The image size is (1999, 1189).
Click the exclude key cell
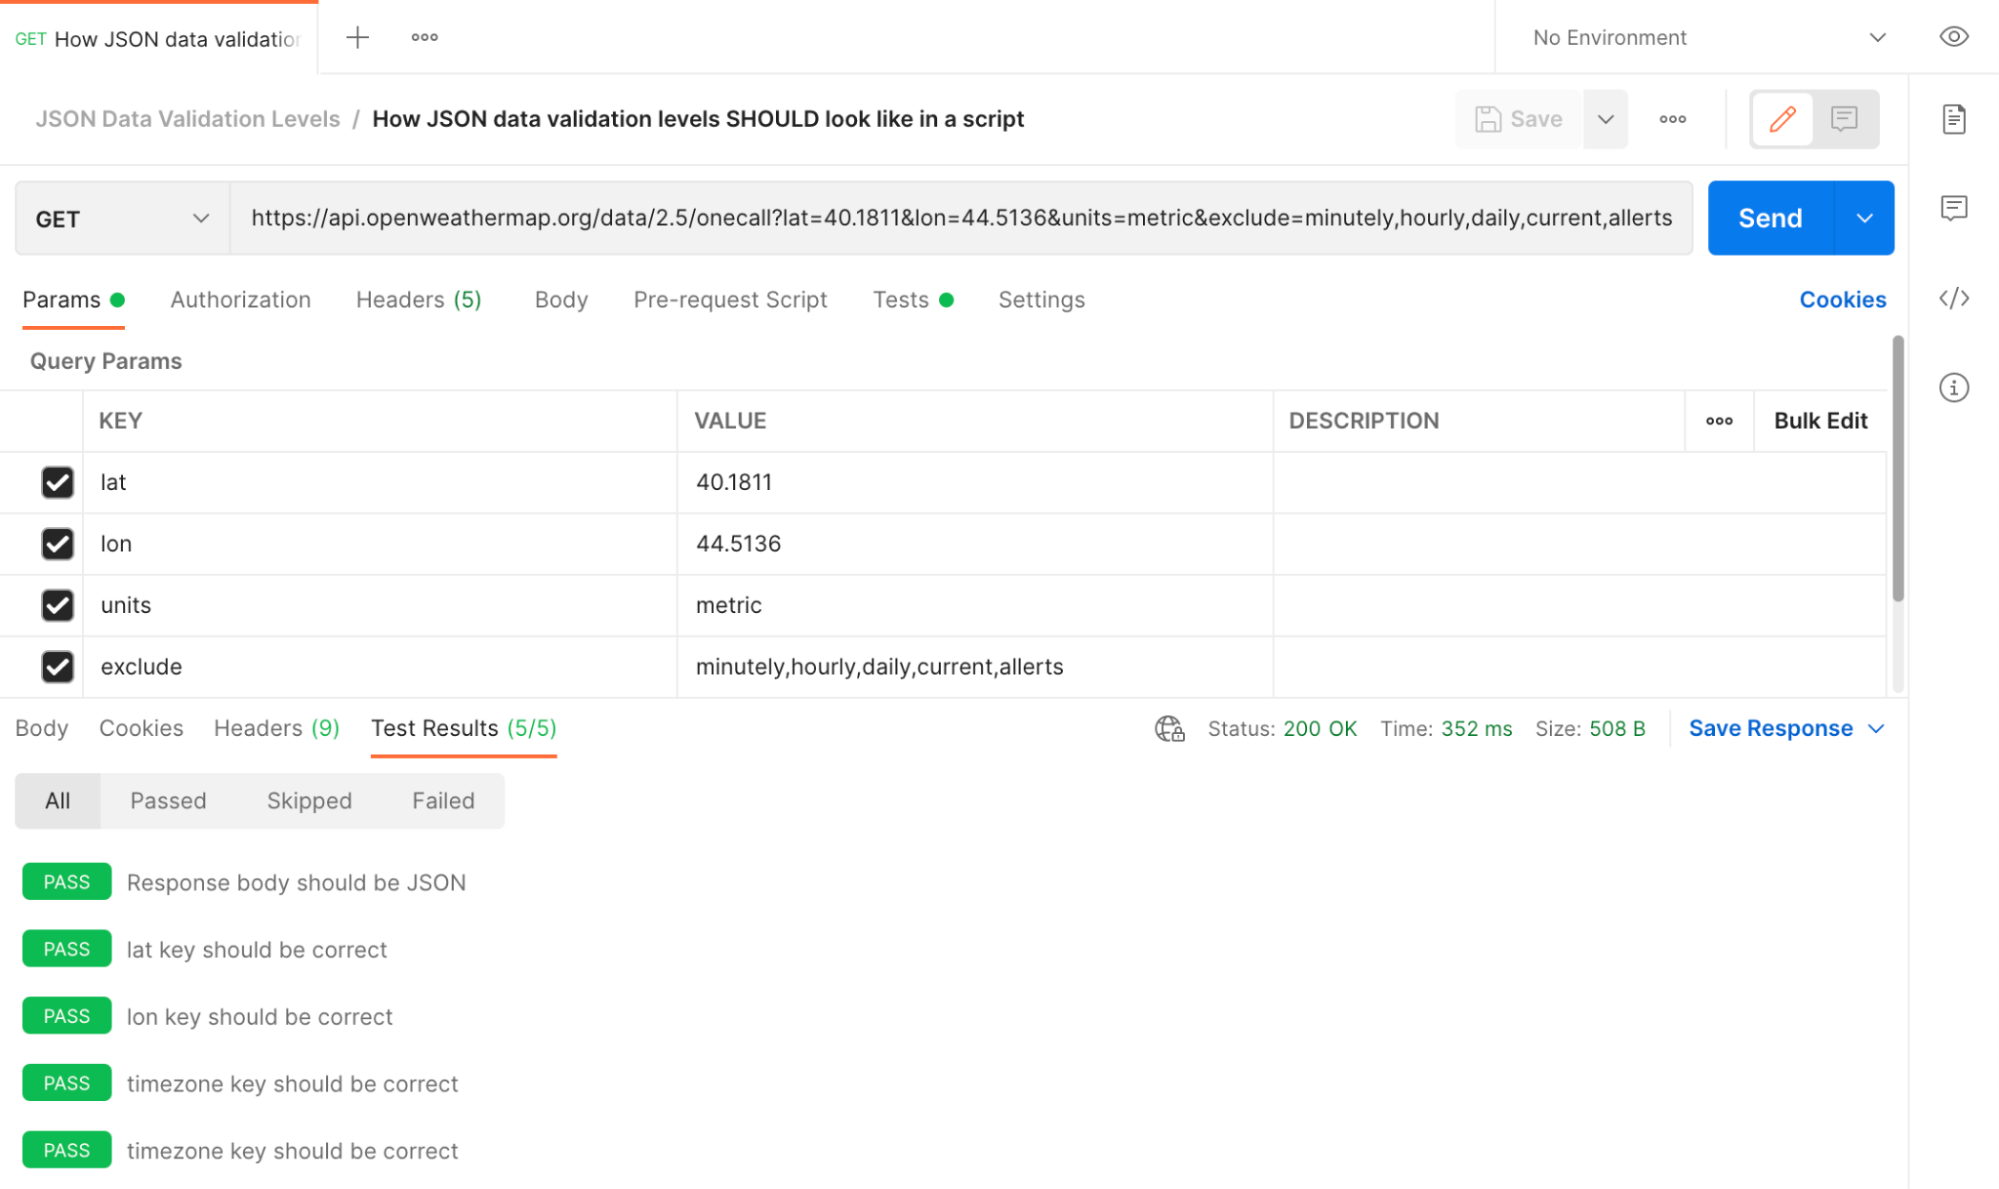[380, 666]
